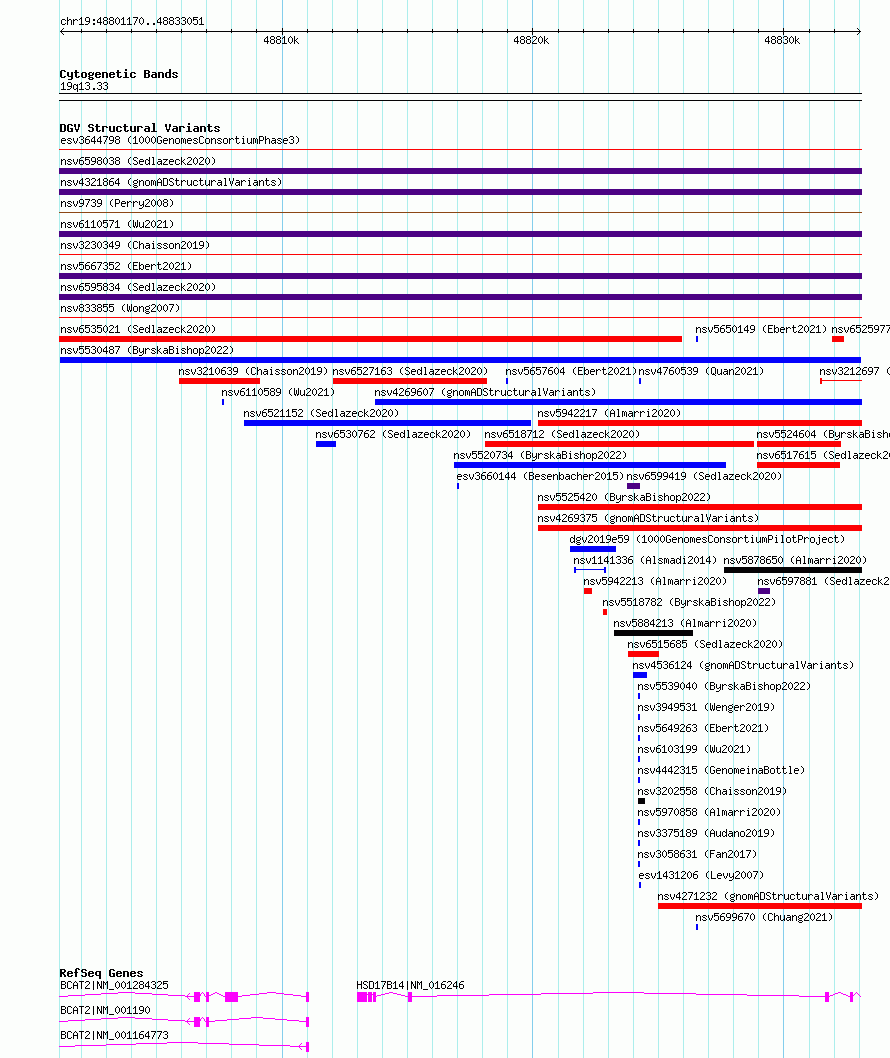Select red nsv5525420 ByrskaBishop2022 bar
The height and width of the screenshot is (1058, 890).
click(x=700, y=506)
